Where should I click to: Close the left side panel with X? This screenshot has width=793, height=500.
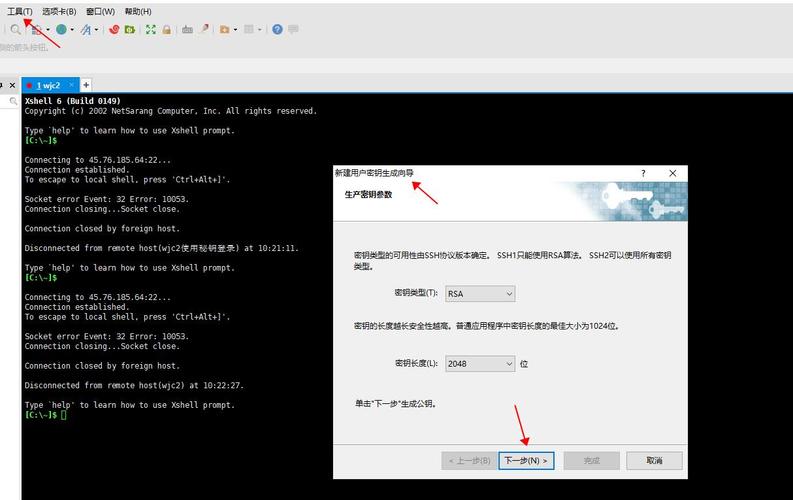coord(13,85)
